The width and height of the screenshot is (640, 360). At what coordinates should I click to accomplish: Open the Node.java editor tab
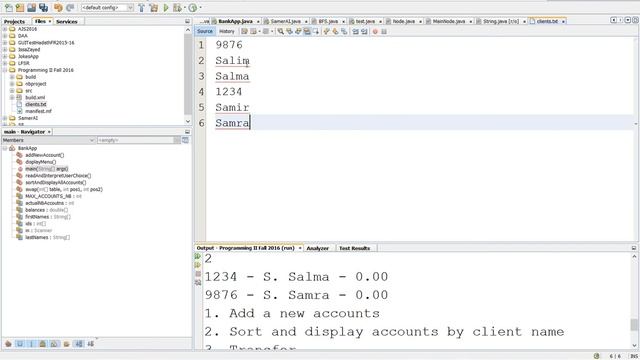[x=403, y=21]
